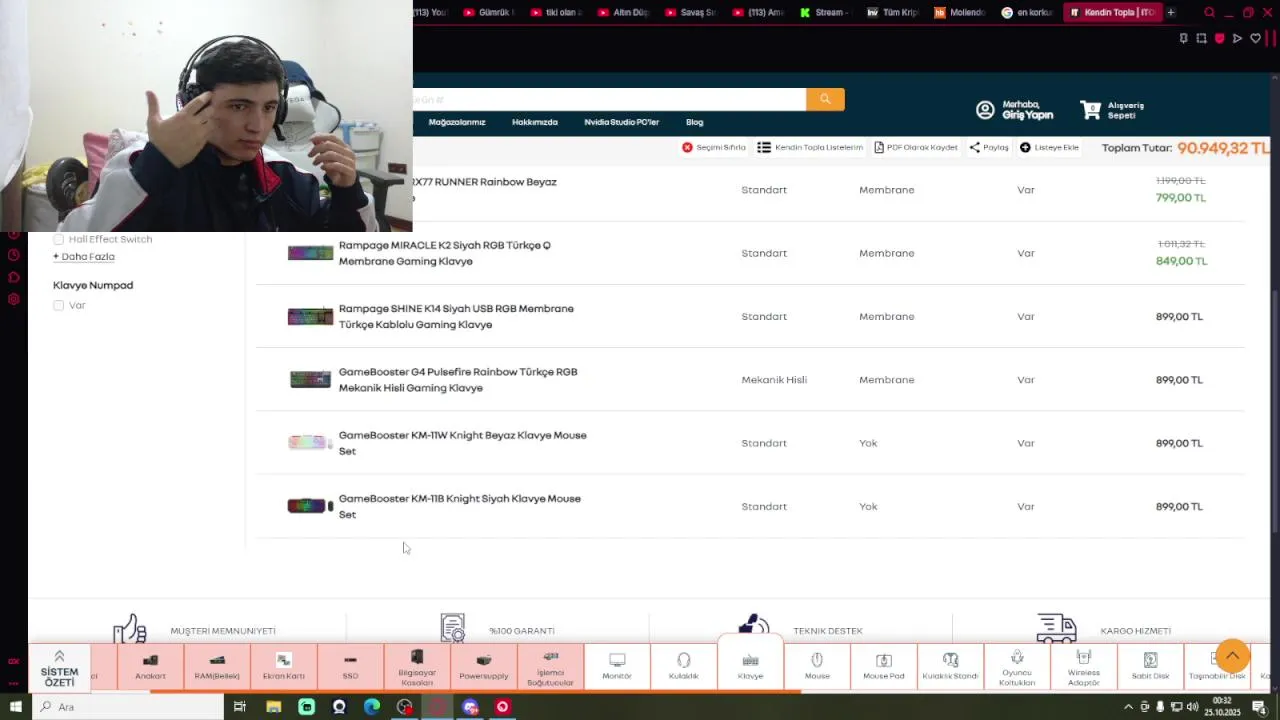This screenshot has height=720, width=1280.
Task: Select GameBooster KM-11B Knight Siyah set
Action: pyautogui.click(x=459, y=506)
